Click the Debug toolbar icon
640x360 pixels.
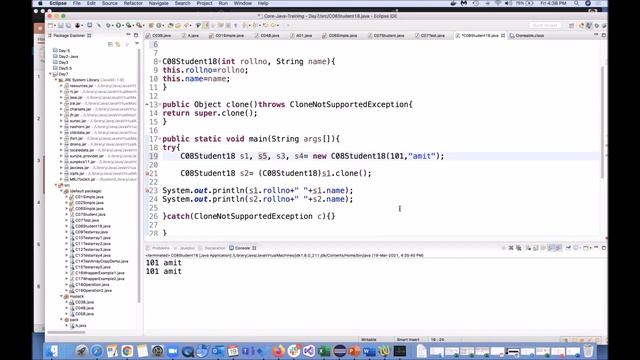point(108,25)
